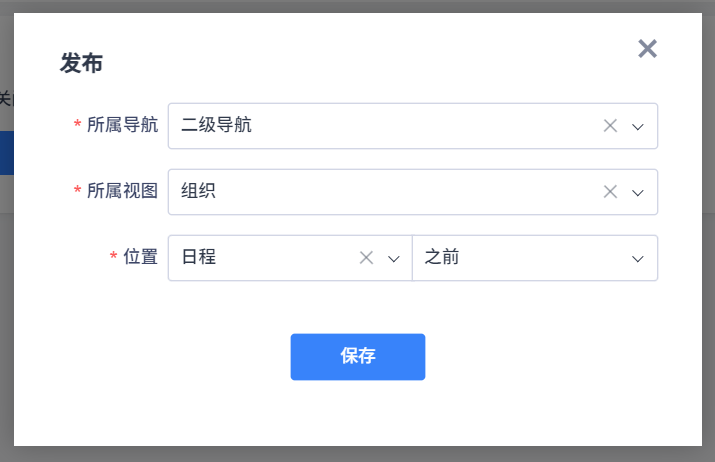Clear the 二级导航 selection

click(610, 126)
